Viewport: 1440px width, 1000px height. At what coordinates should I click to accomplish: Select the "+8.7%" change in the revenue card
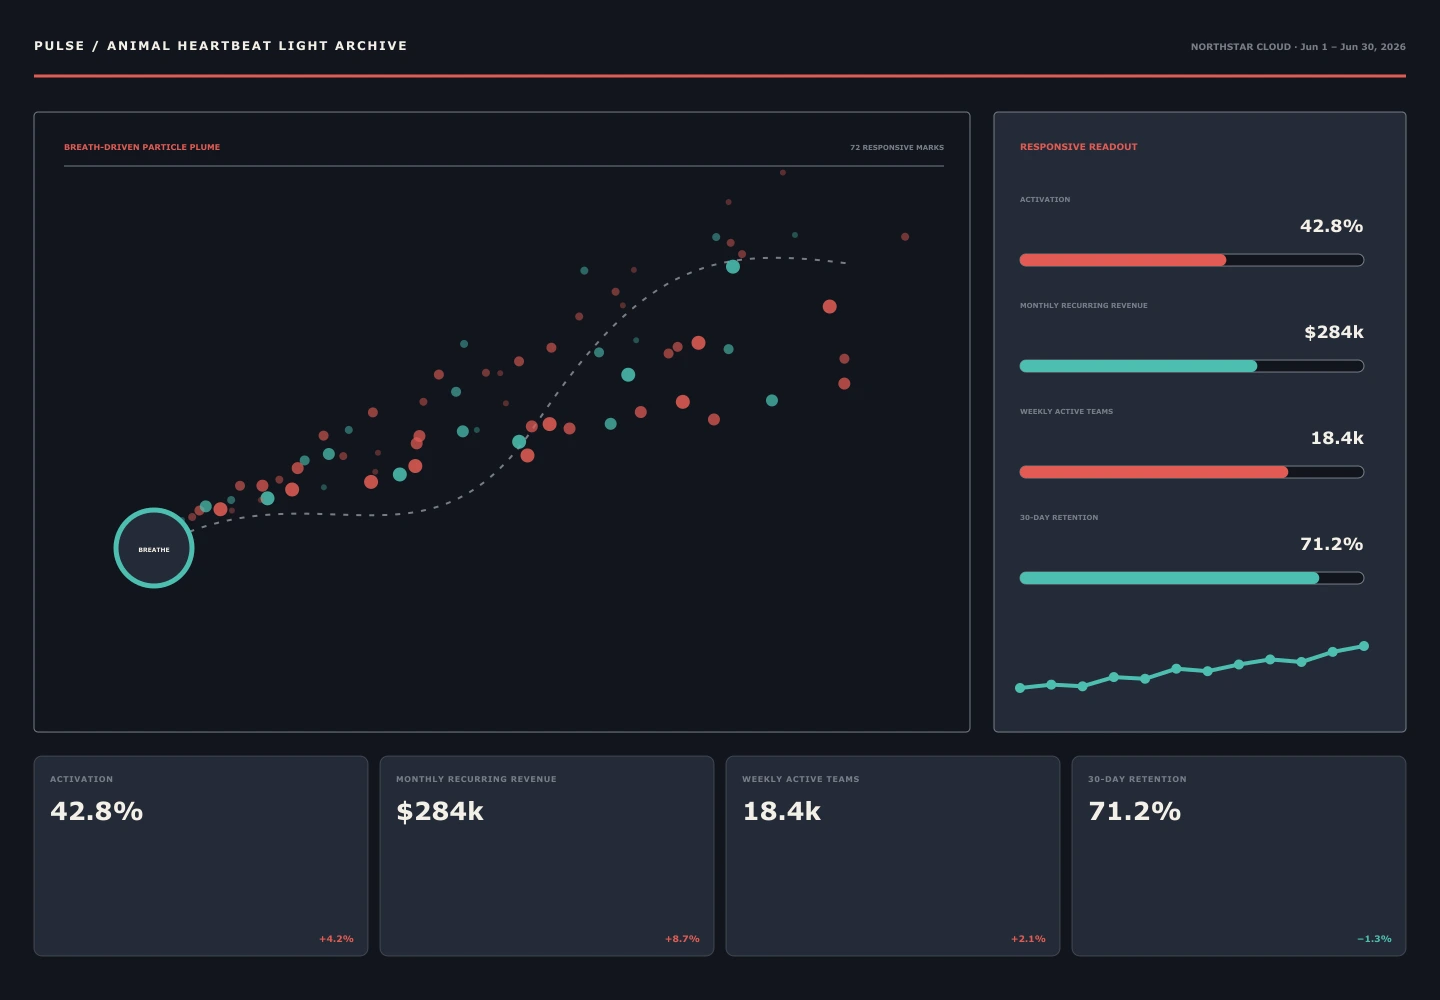(x=682, y=939)
